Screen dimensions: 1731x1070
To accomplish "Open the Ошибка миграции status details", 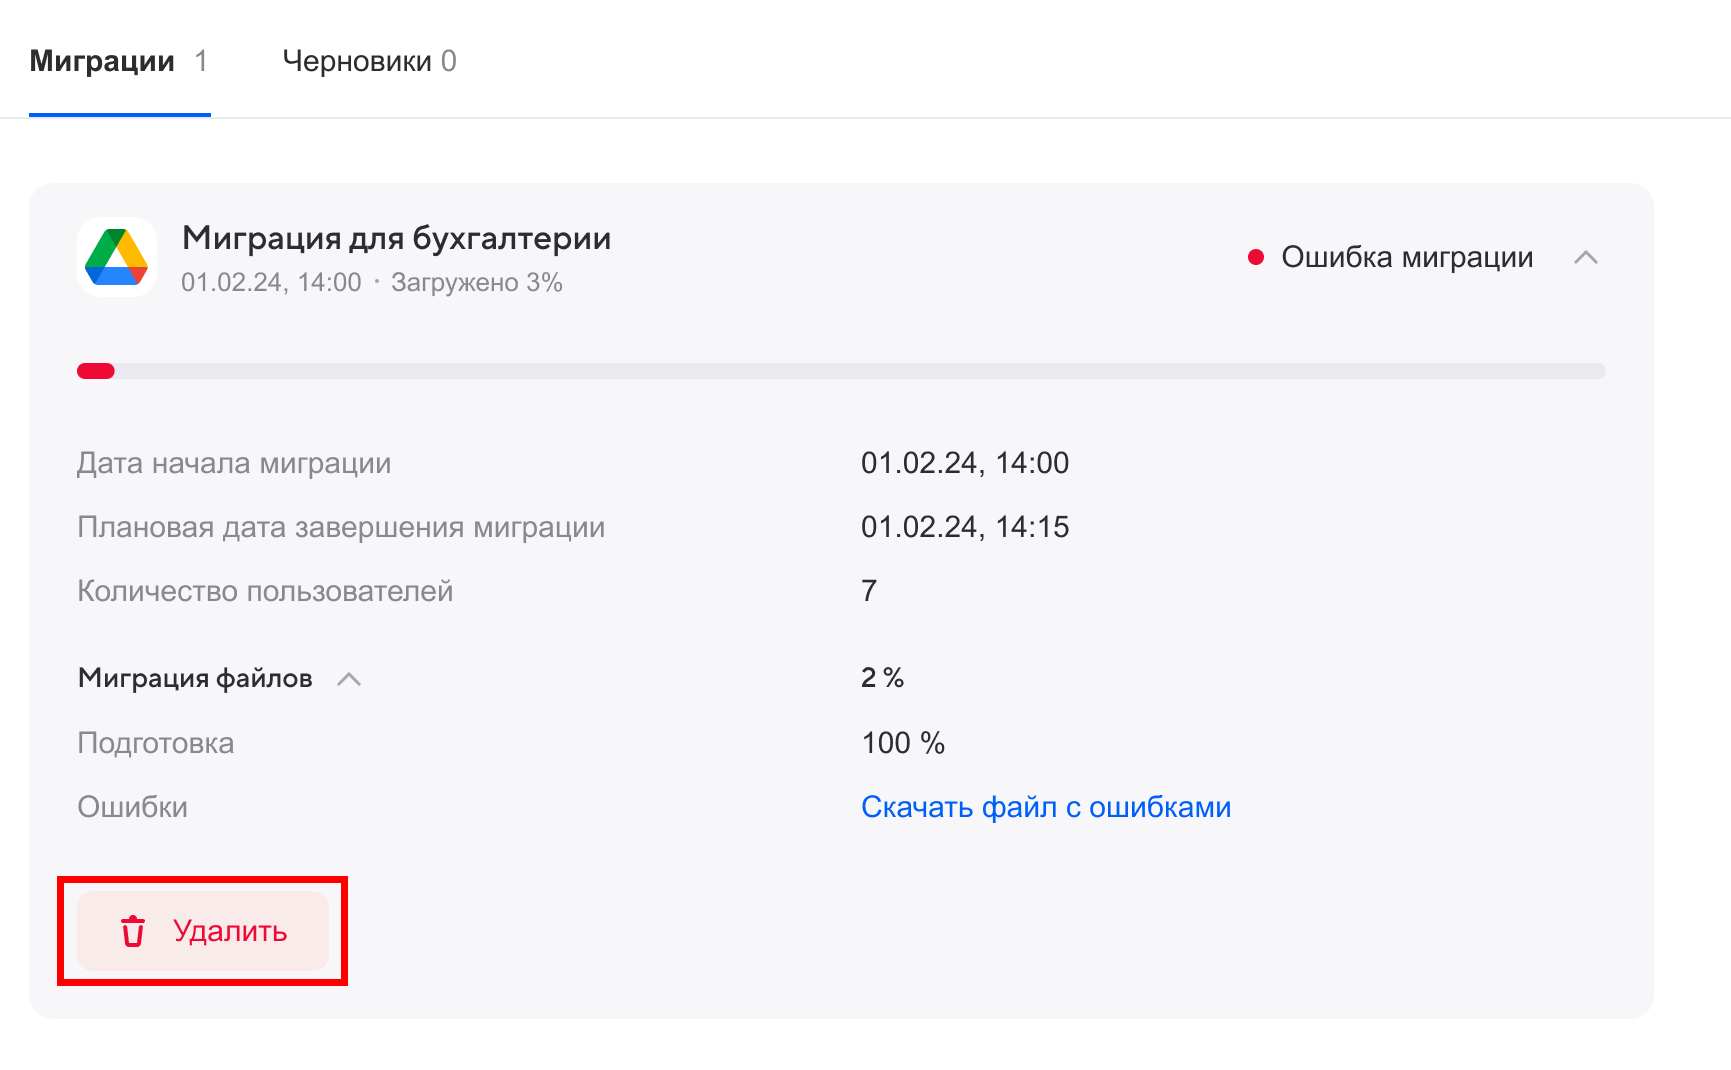I will (1406, 257).
